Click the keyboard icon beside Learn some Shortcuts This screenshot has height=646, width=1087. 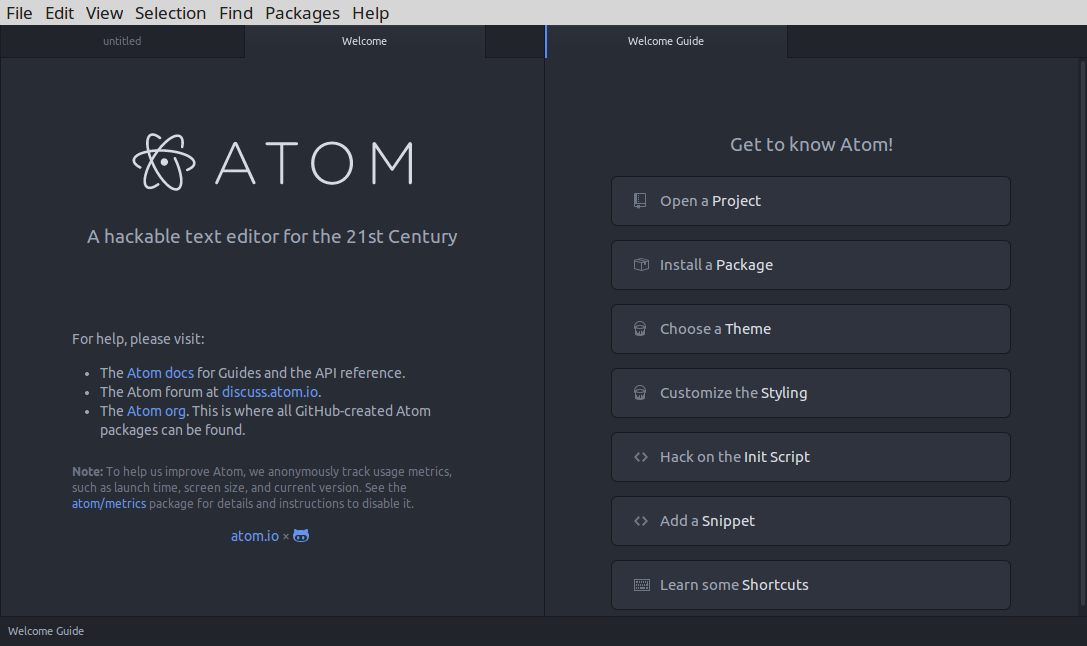642,585
